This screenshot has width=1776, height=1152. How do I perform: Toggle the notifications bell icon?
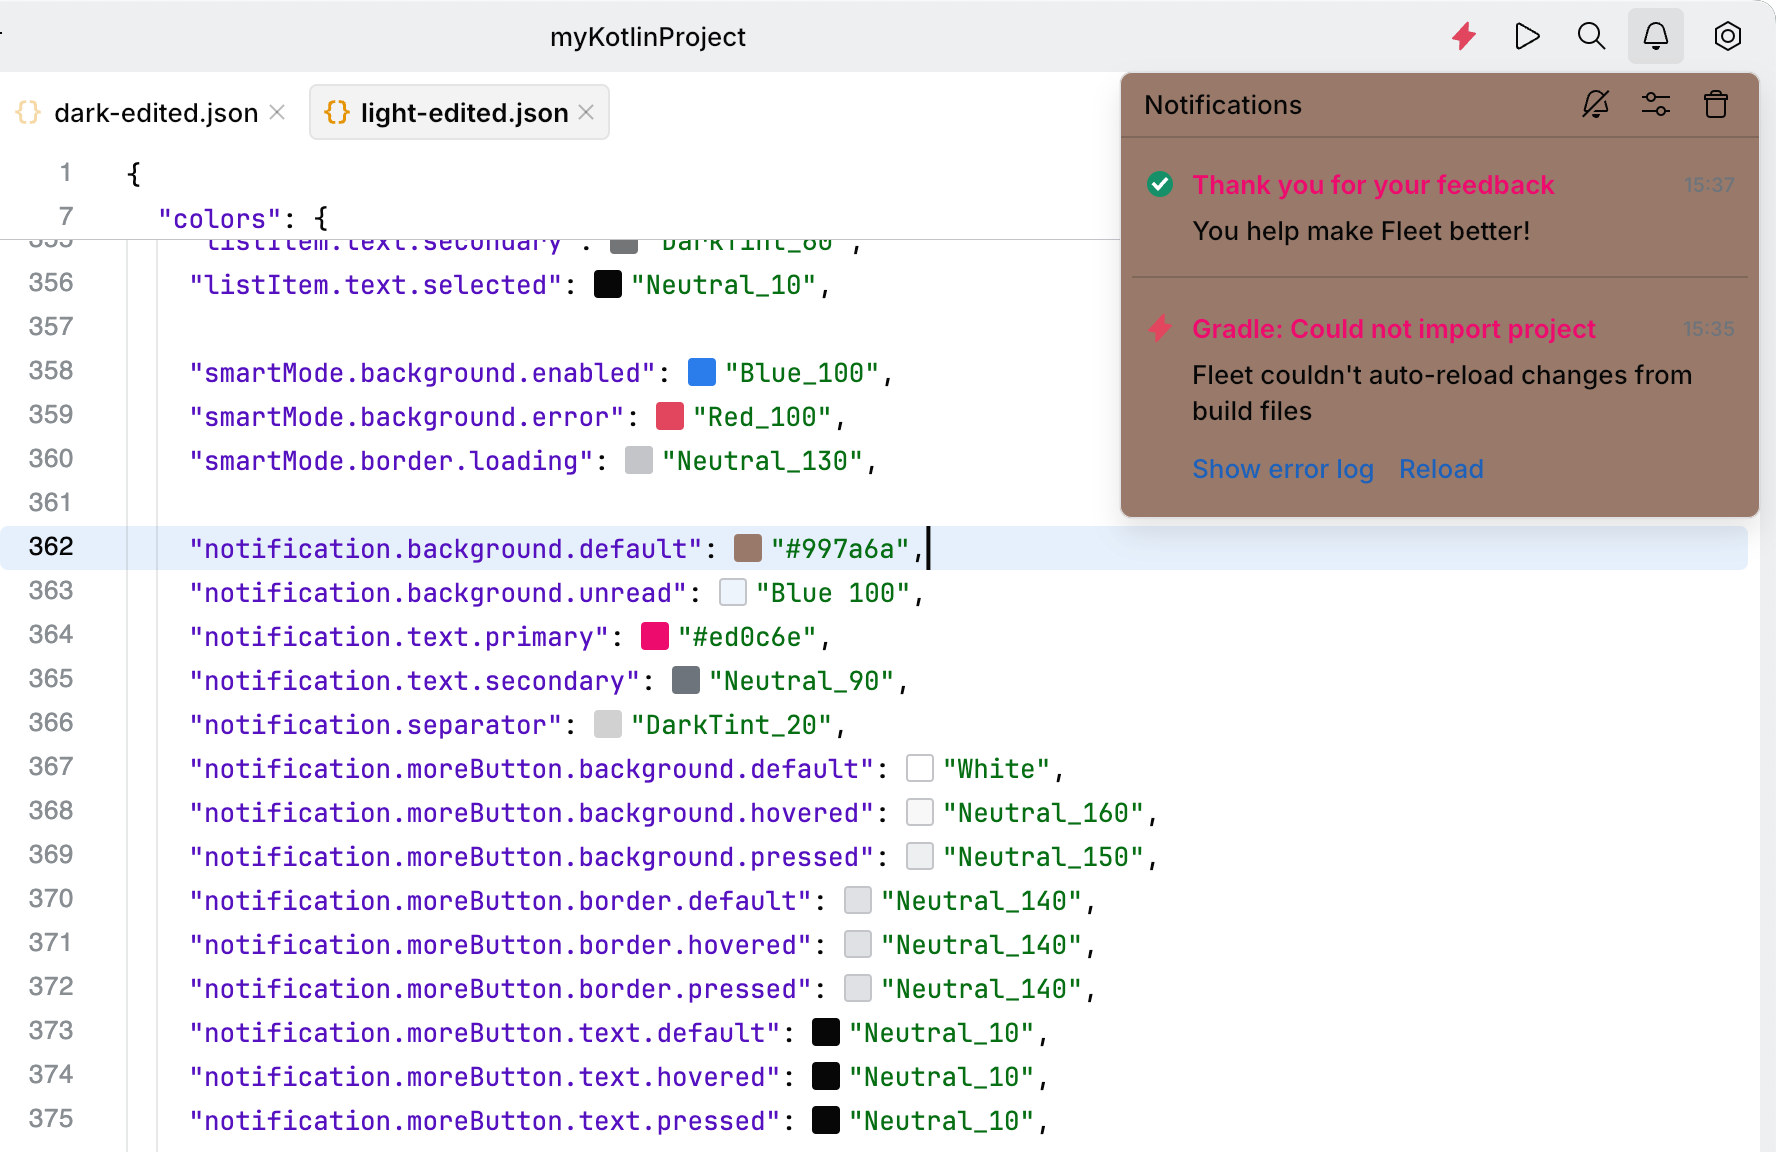point(1655,37)
